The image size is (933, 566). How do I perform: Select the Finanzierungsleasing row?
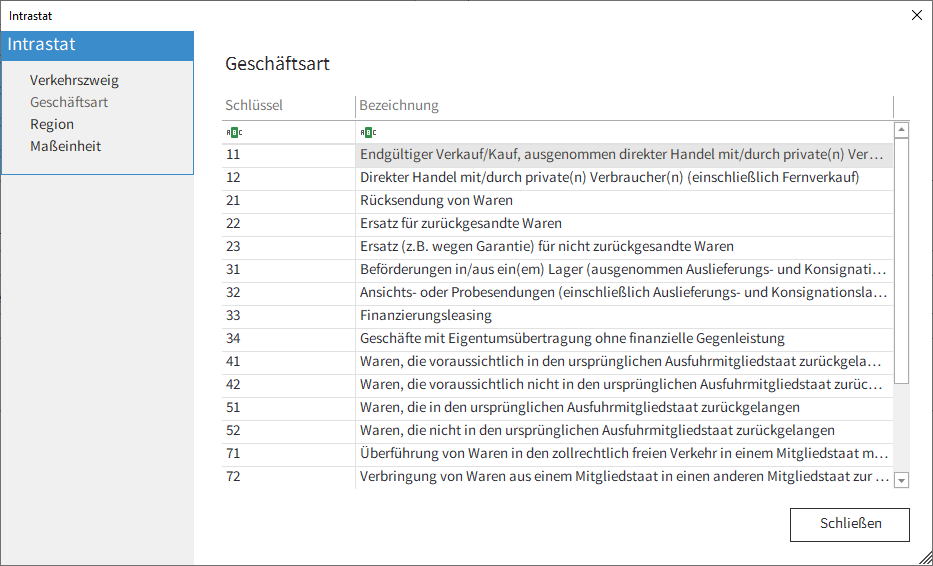pyautogui.click(x=558, y=315)
